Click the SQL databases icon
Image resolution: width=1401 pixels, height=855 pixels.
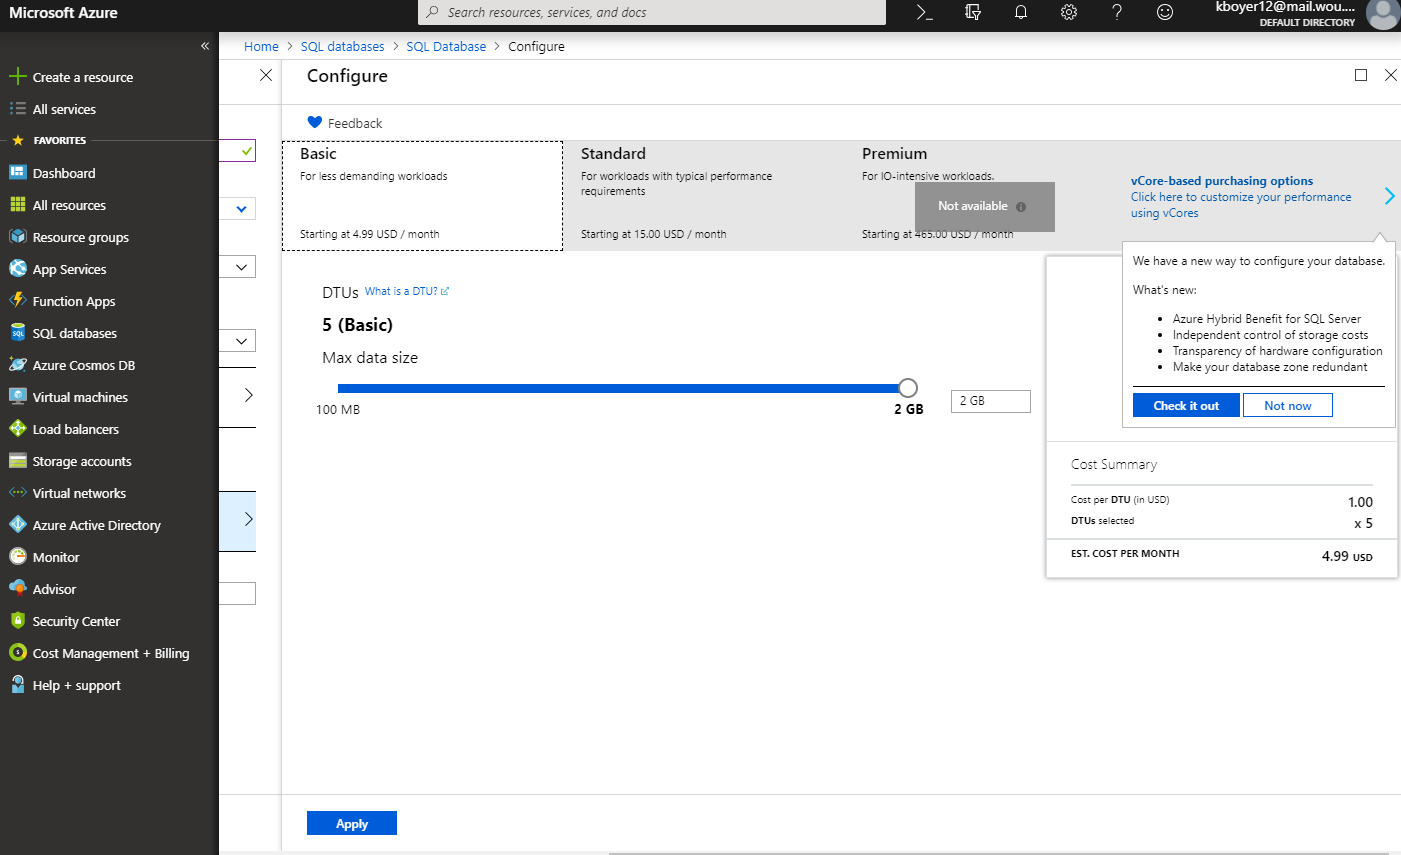tap(17, 333)
